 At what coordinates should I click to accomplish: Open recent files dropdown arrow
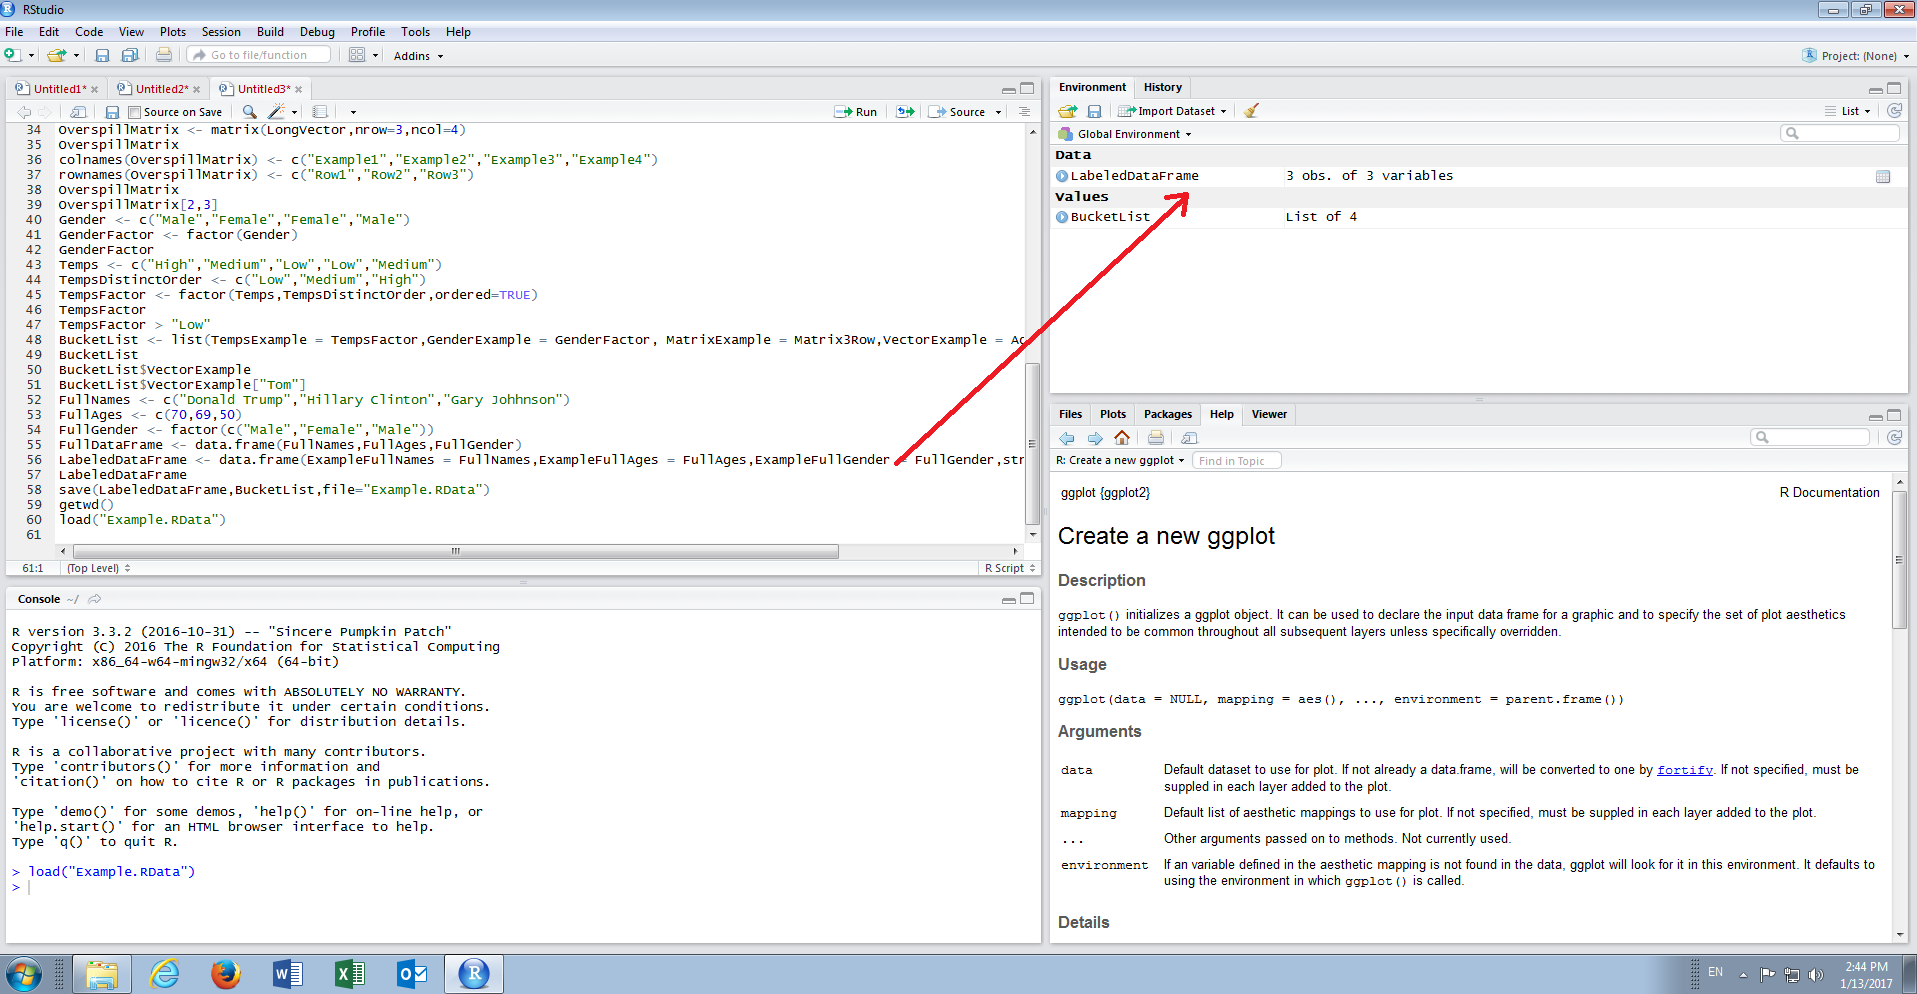(75, 56)
